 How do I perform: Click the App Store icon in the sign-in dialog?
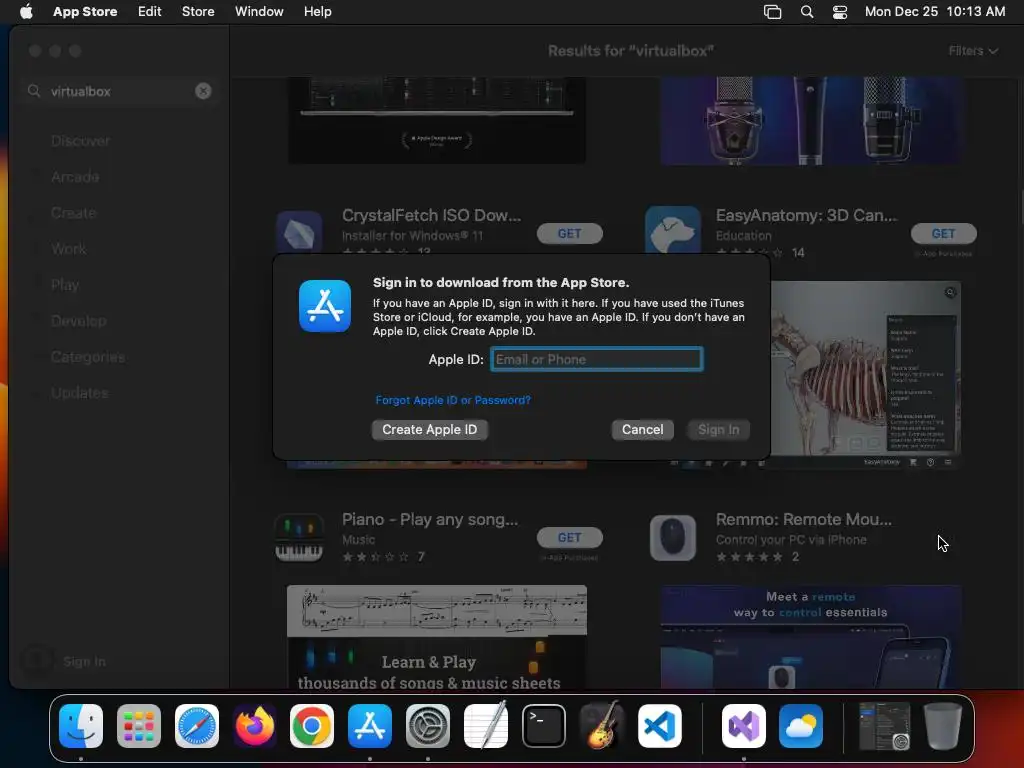(325, 306)
